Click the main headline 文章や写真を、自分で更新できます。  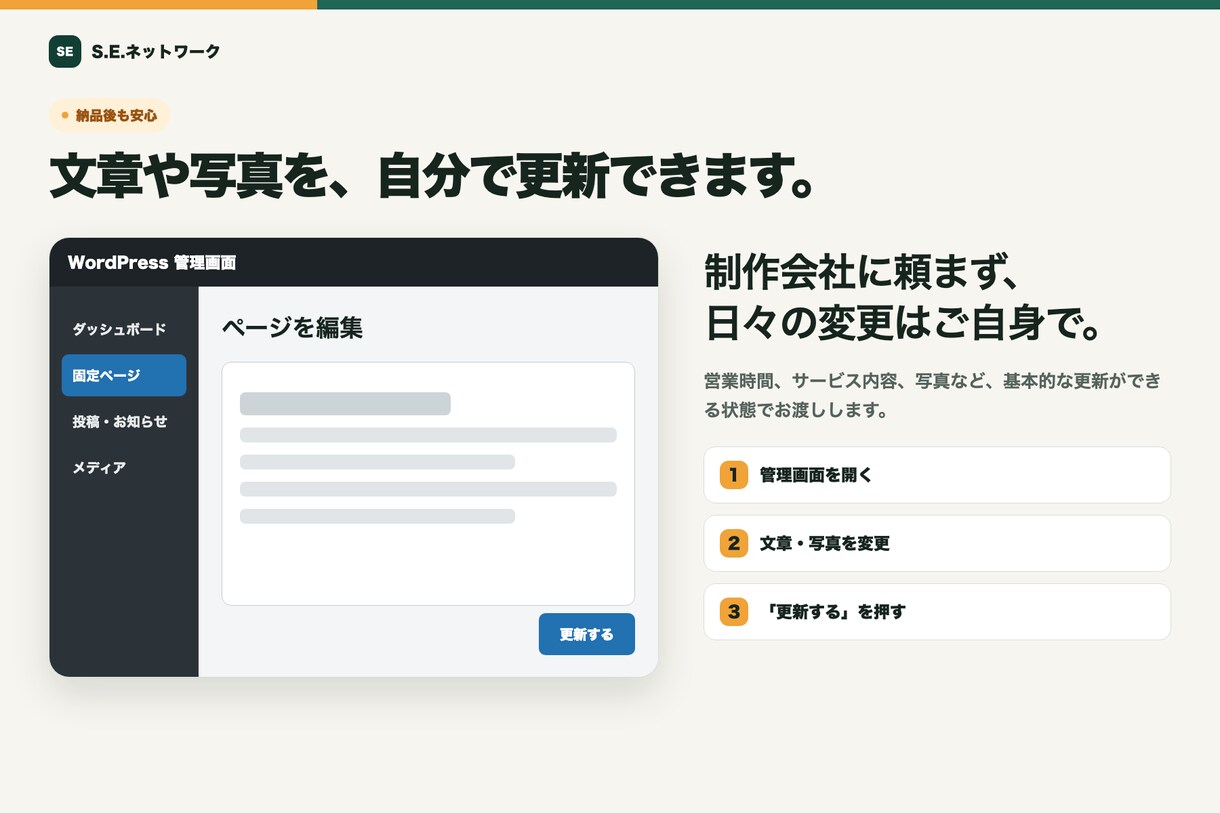point(432,177)
